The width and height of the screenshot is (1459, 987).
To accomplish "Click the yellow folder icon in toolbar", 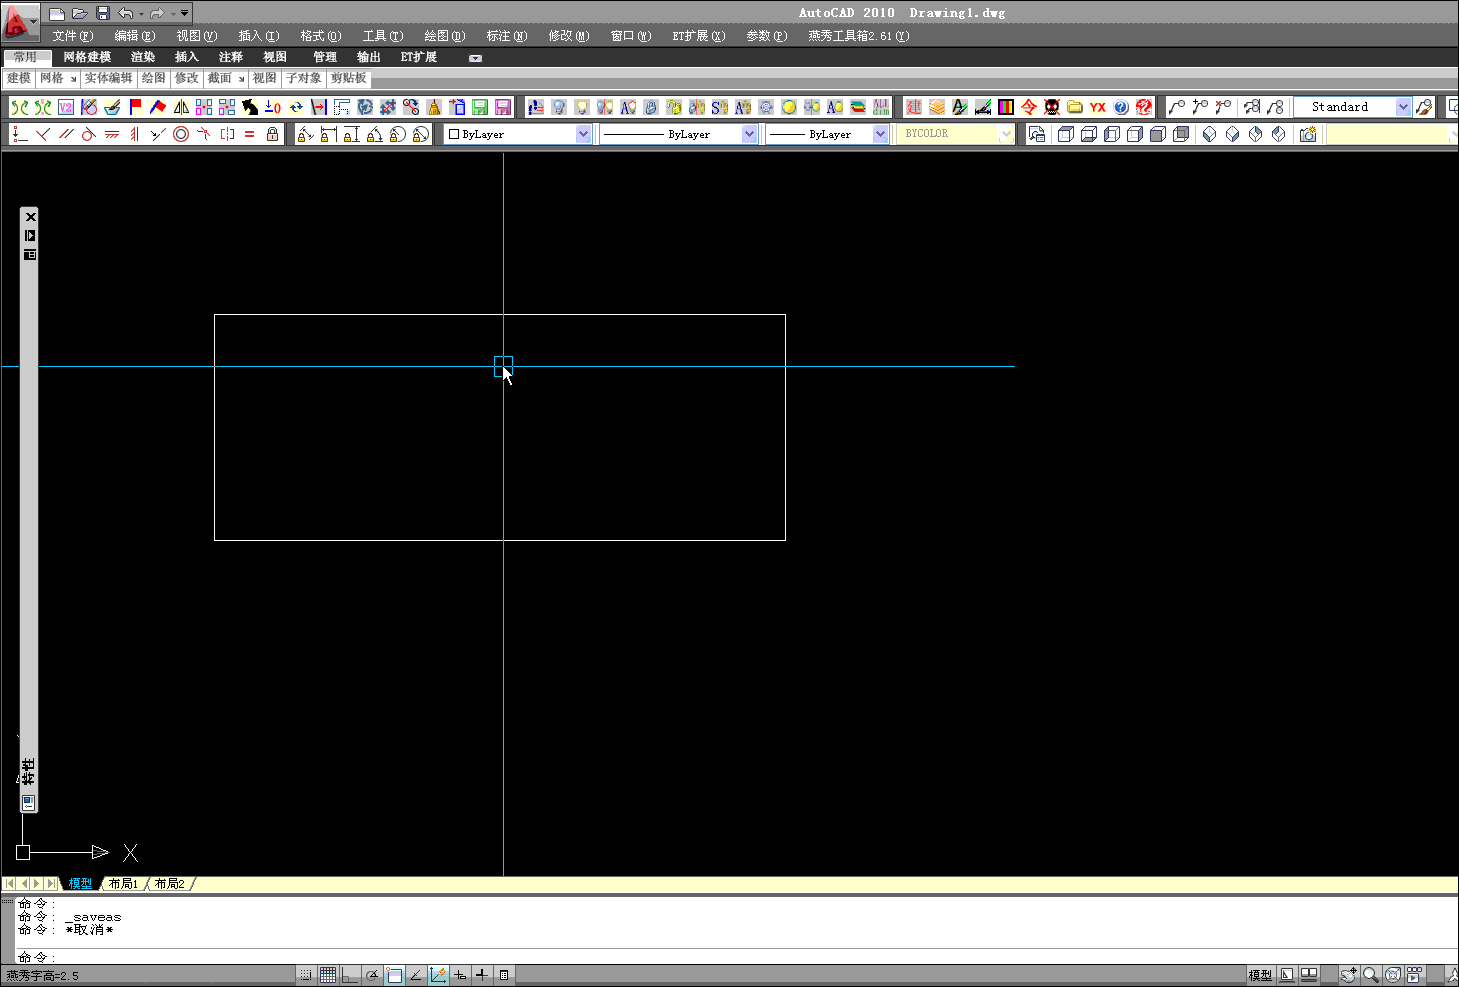I will pyautogui.click(x=1075, y=107).
